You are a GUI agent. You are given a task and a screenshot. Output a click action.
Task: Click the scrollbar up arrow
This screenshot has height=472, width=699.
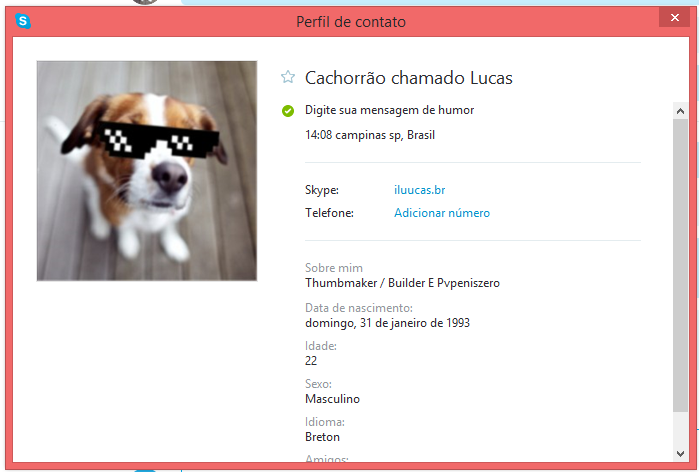[680, 111]
